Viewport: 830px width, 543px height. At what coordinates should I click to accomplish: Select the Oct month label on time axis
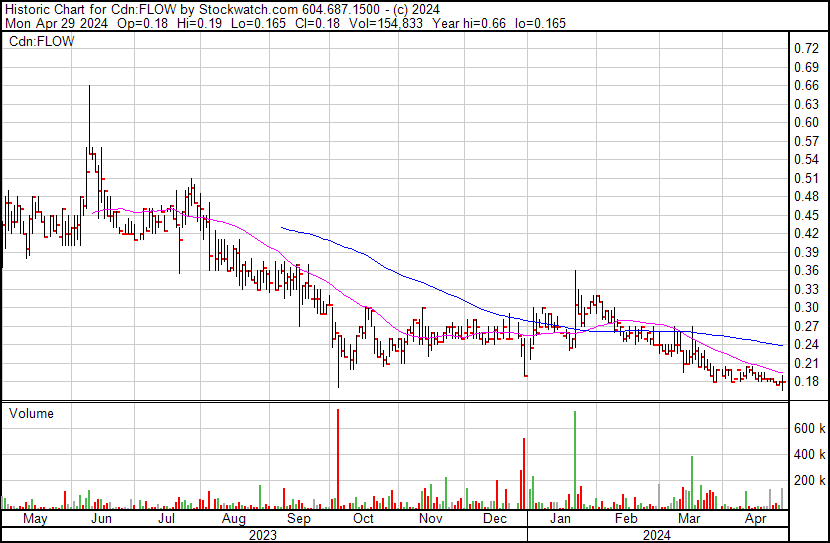pos(363,520)
